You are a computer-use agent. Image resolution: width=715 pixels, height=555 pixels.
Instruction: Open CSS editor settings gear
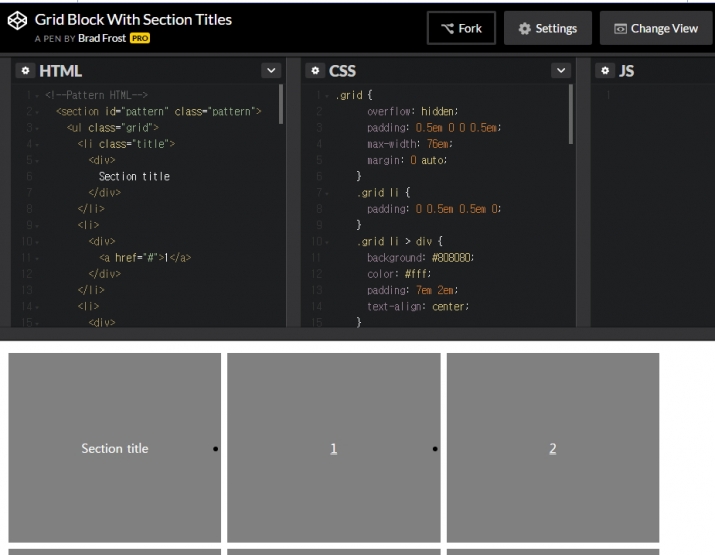(315, 71)
